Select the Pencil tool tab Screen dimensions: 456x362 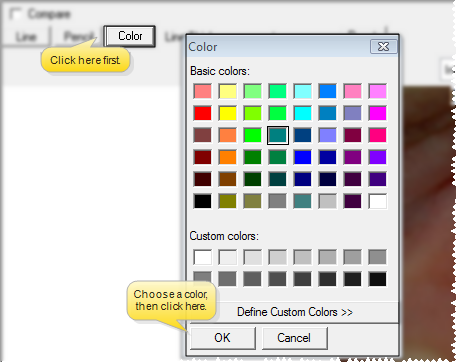(x=79, y=37)
